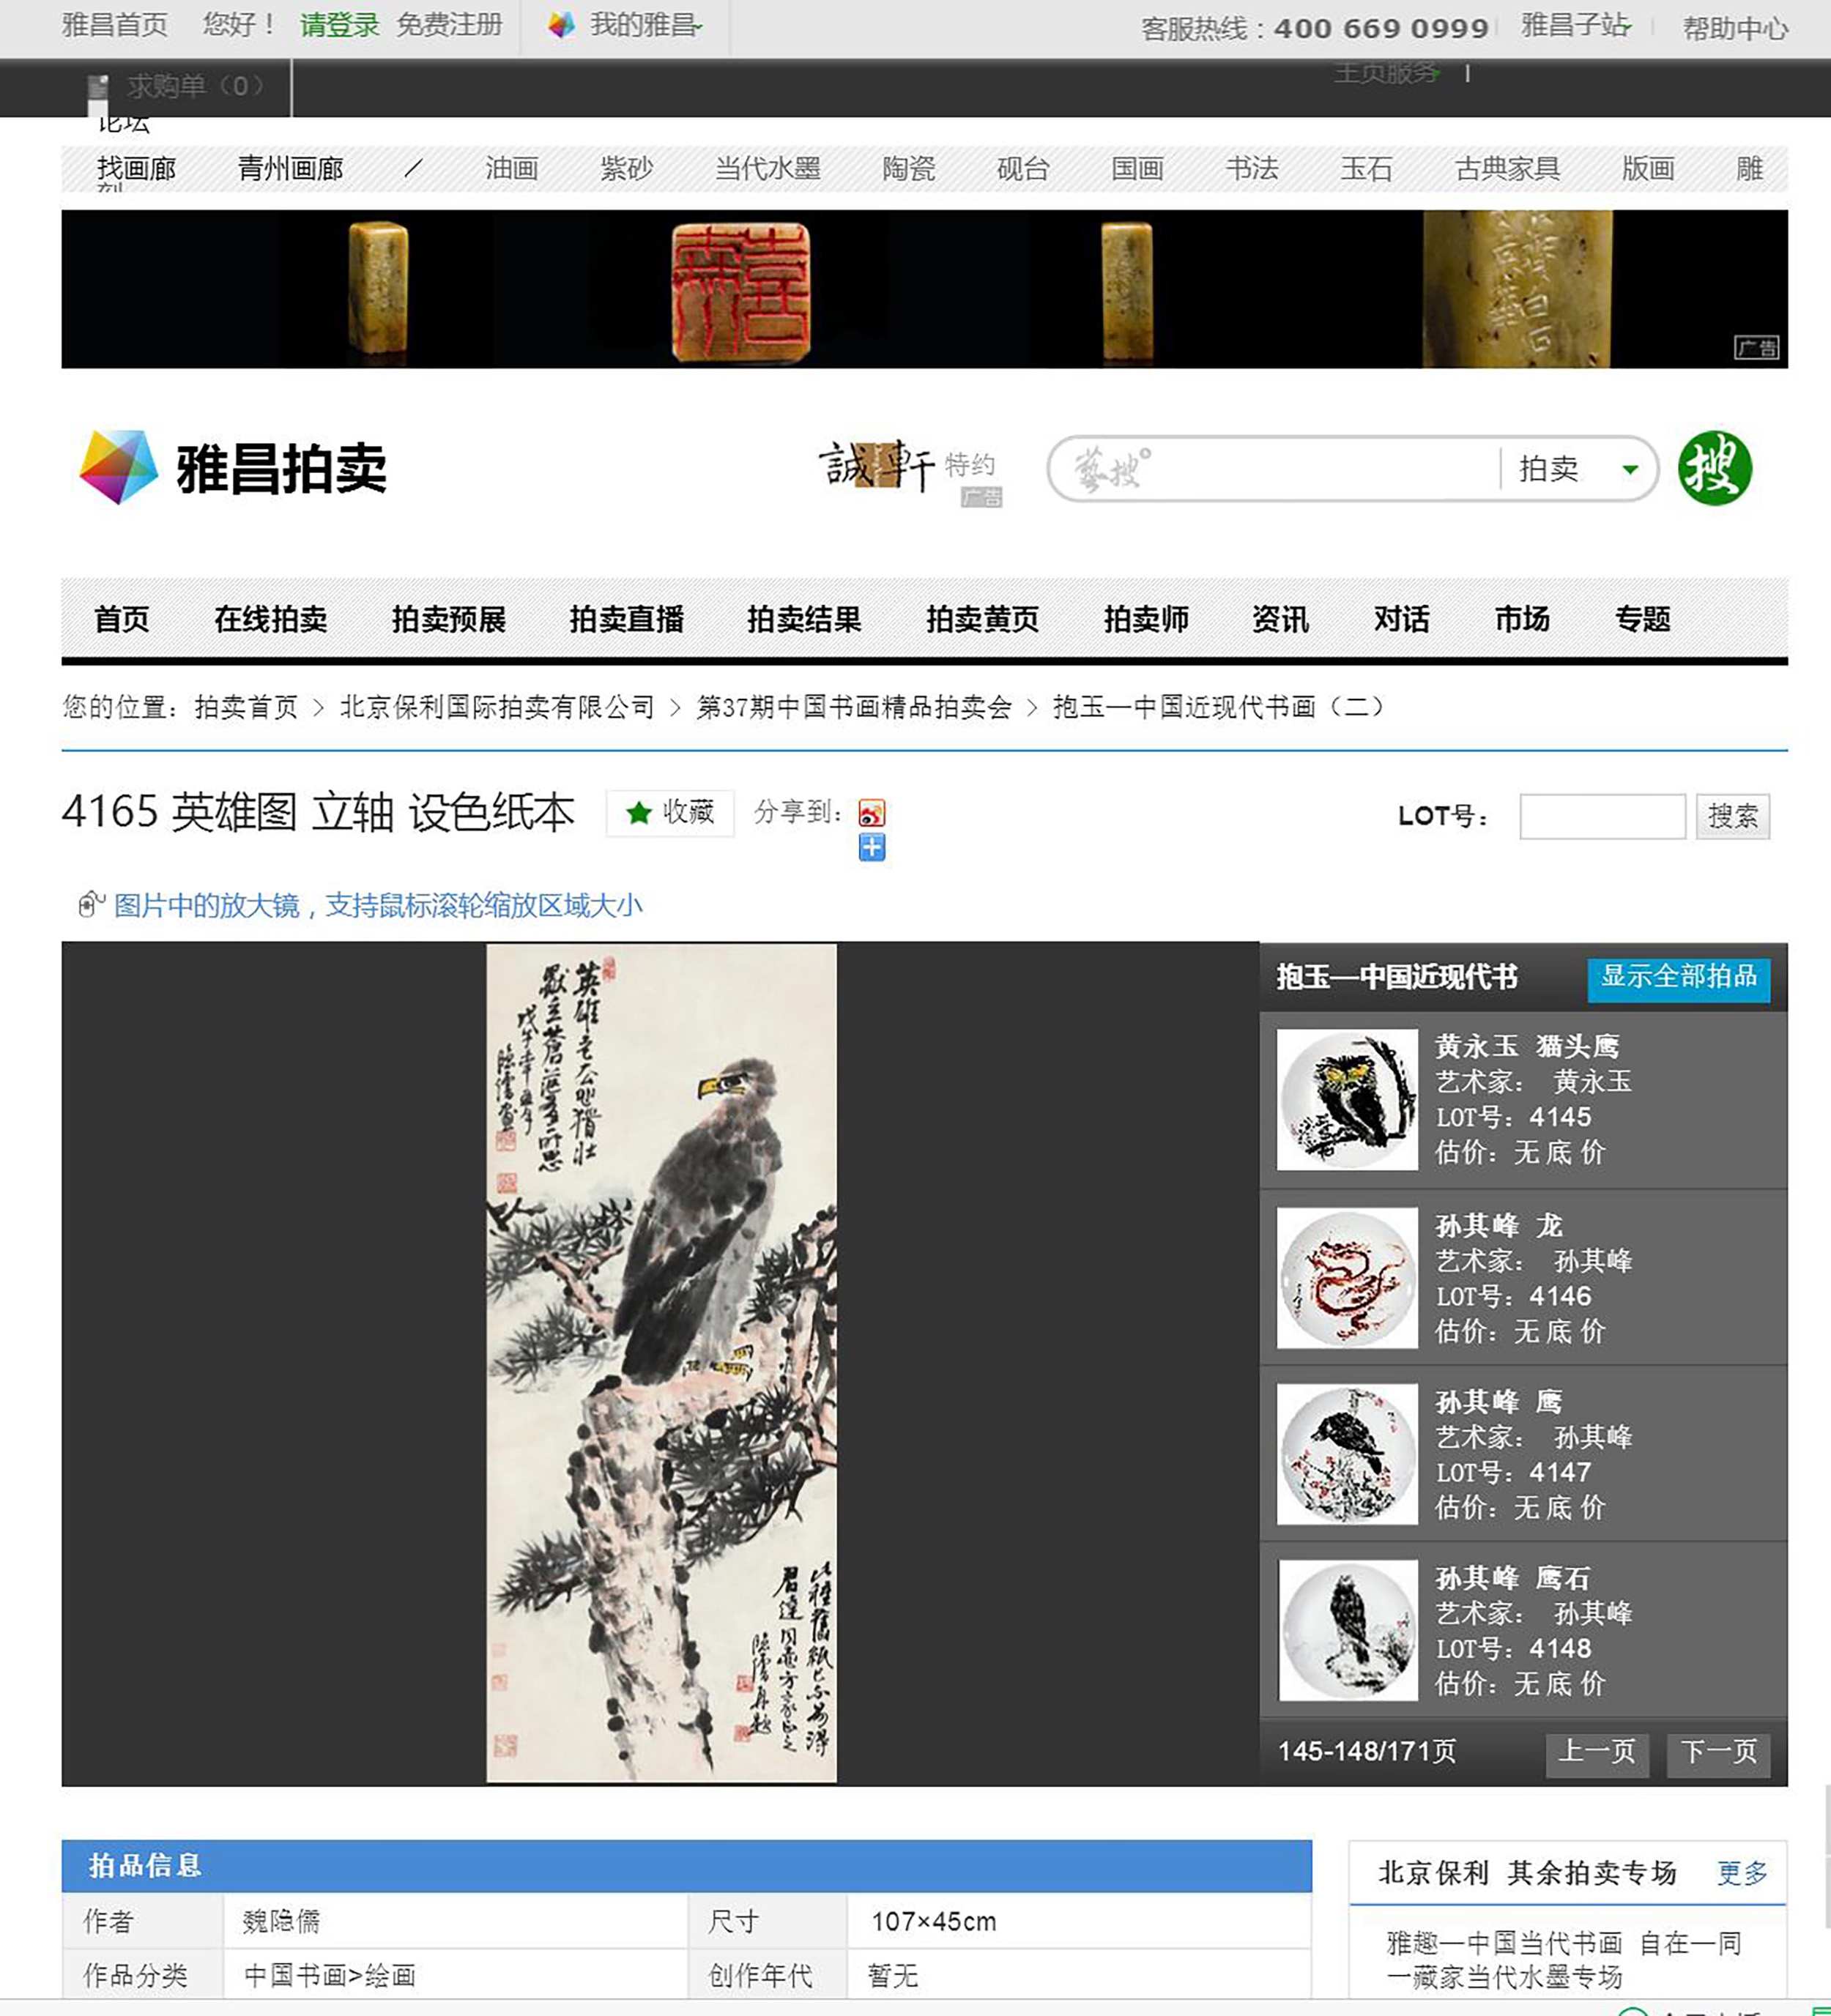Click the 砚台 category link
The height and width of the screenshot is (2016, 1831).
[1023, 168]
